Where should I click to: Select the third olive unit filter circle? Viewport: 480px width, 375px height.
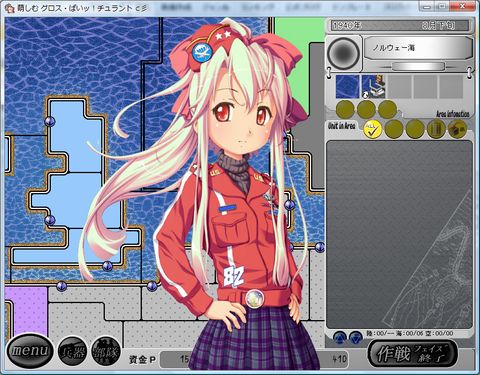click(415, 129)
